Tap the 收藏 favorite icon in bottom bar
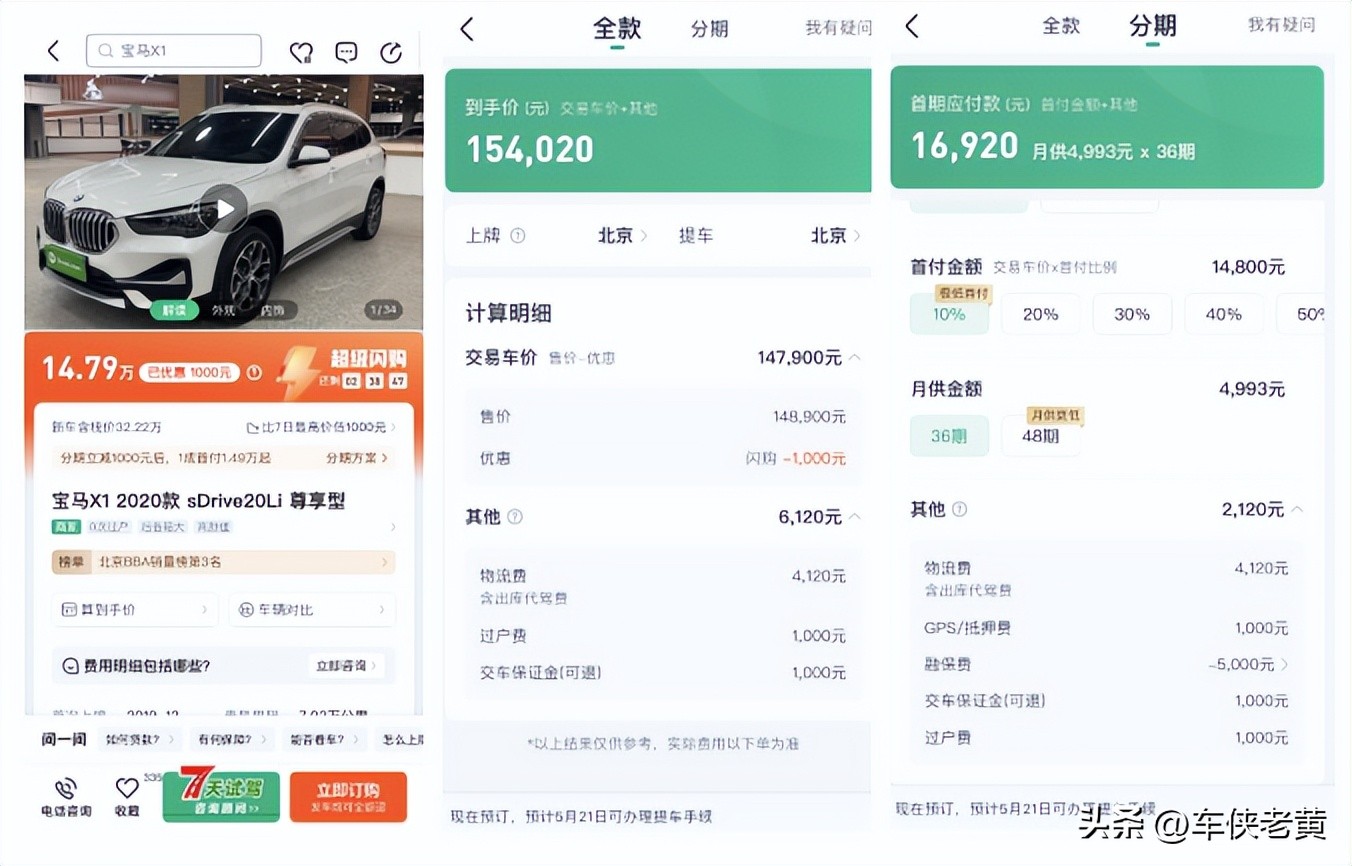 coord(125,795)
